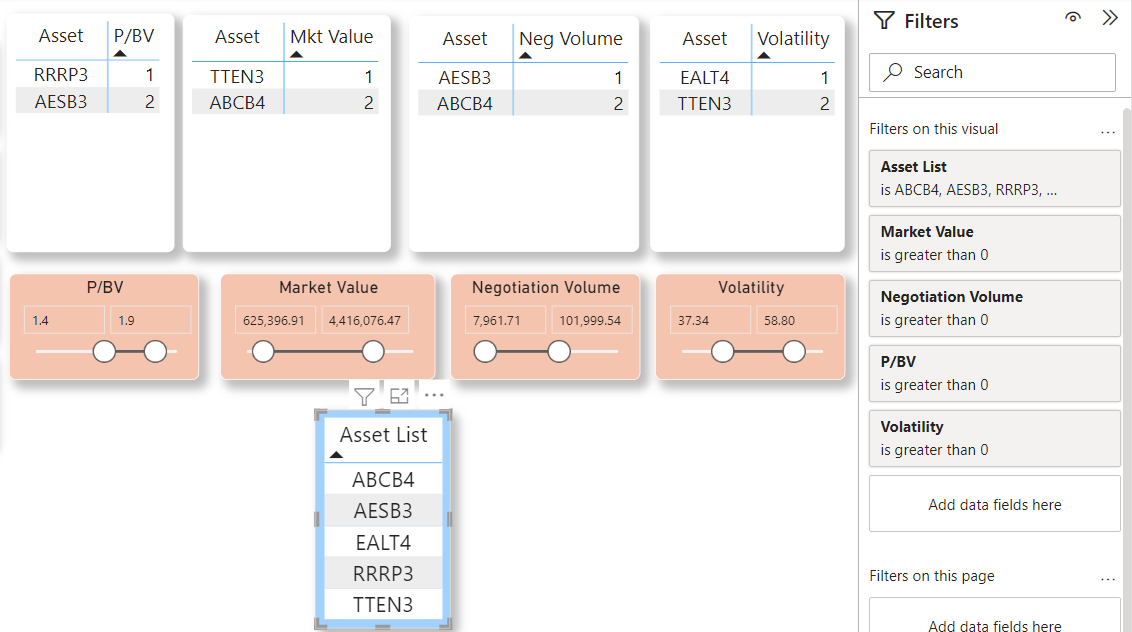The height and width of the screenshot is (632, 1132).
Task: Expand the P/BV filter card
Action: (994, 373)
